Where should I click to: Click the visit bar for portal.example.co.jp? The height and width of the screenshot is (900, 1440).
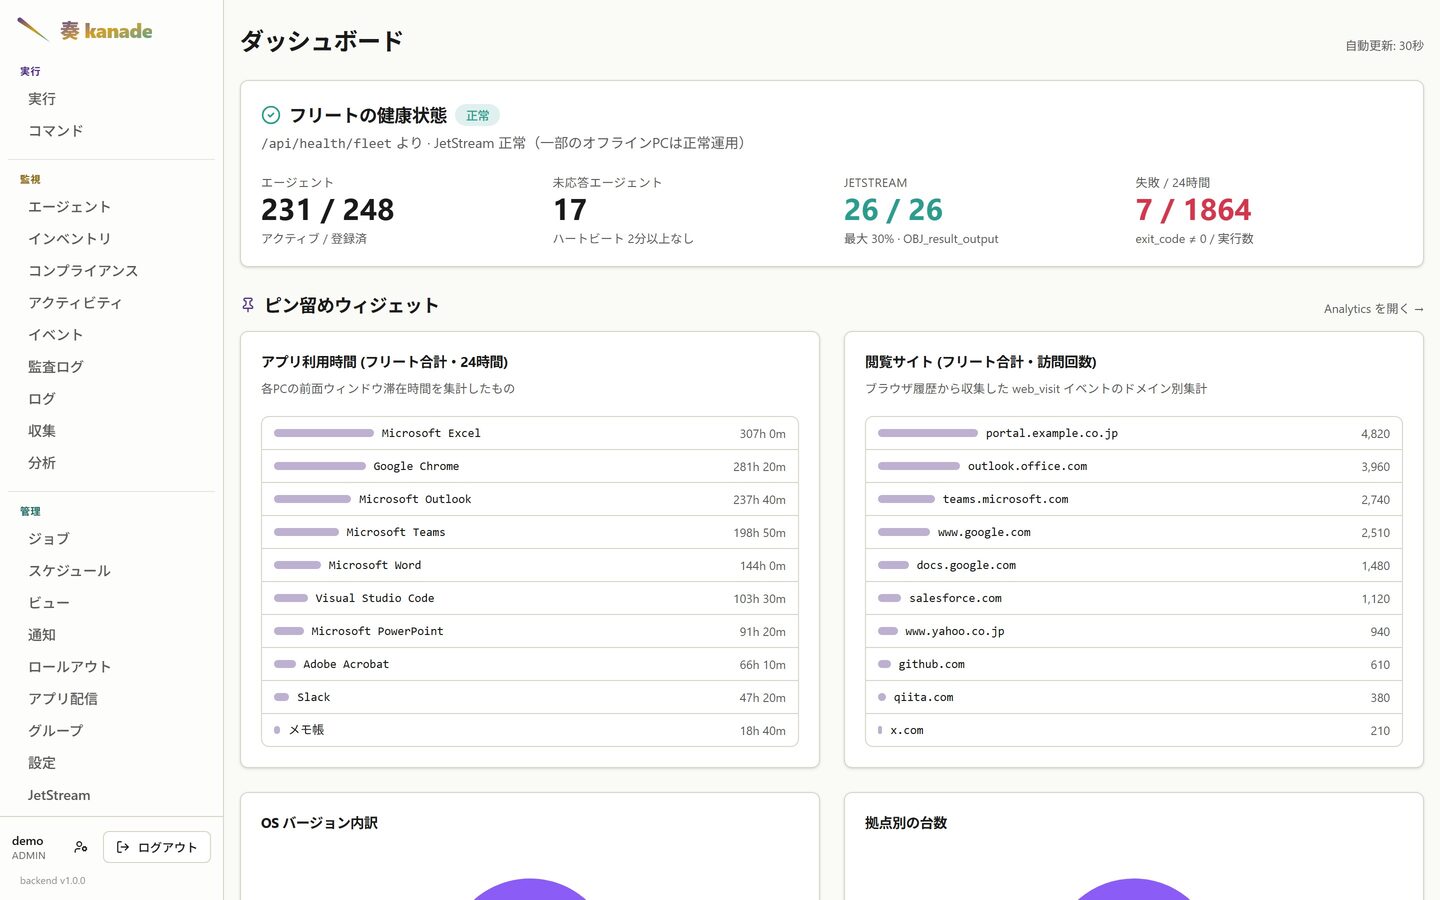(x=928, y=433)
